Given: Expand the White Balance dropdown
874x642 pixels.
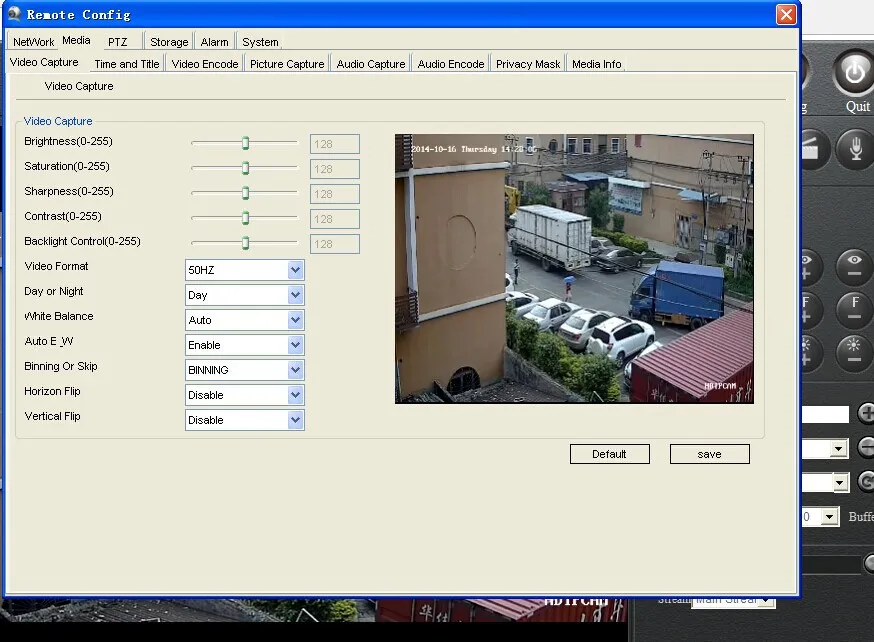Looking at the screenshot, I should [x=295, y=320].
